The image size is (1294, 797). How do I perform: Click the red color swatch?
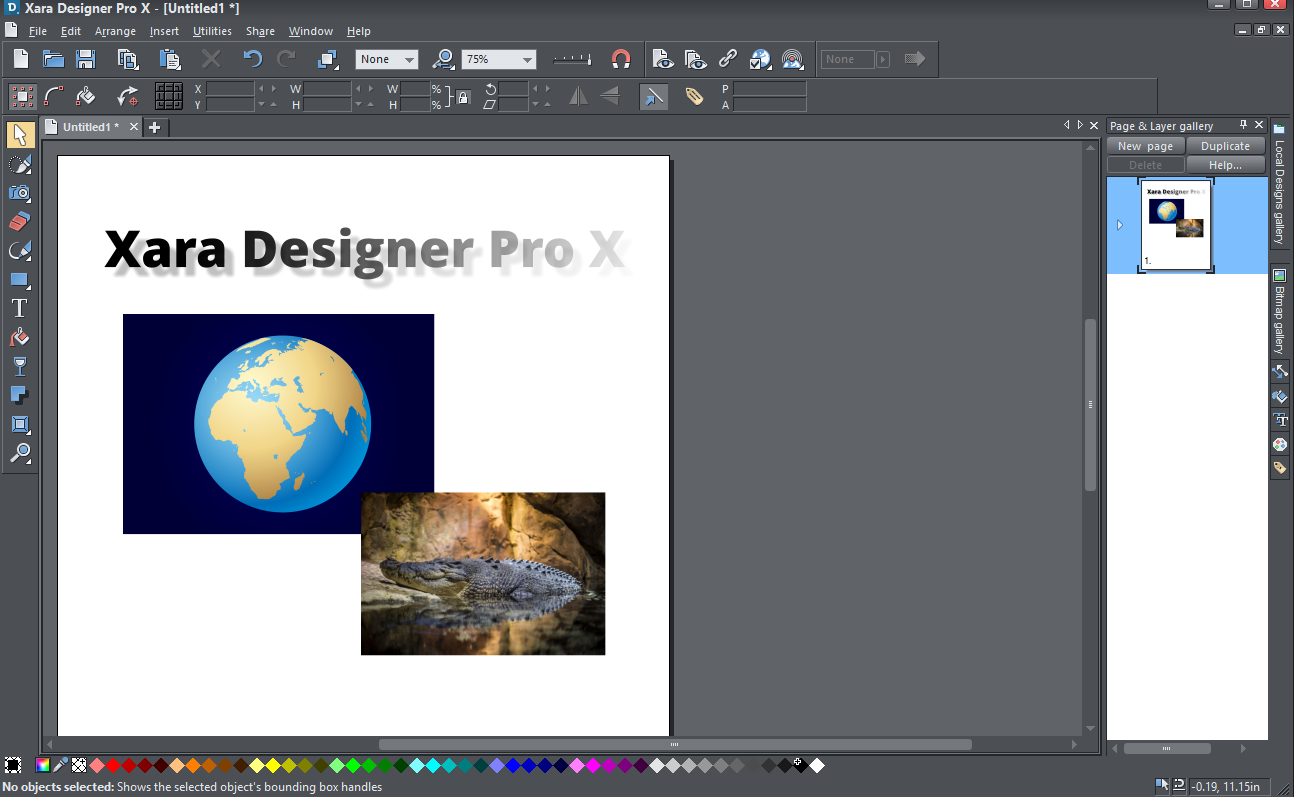tap(113, 766)
